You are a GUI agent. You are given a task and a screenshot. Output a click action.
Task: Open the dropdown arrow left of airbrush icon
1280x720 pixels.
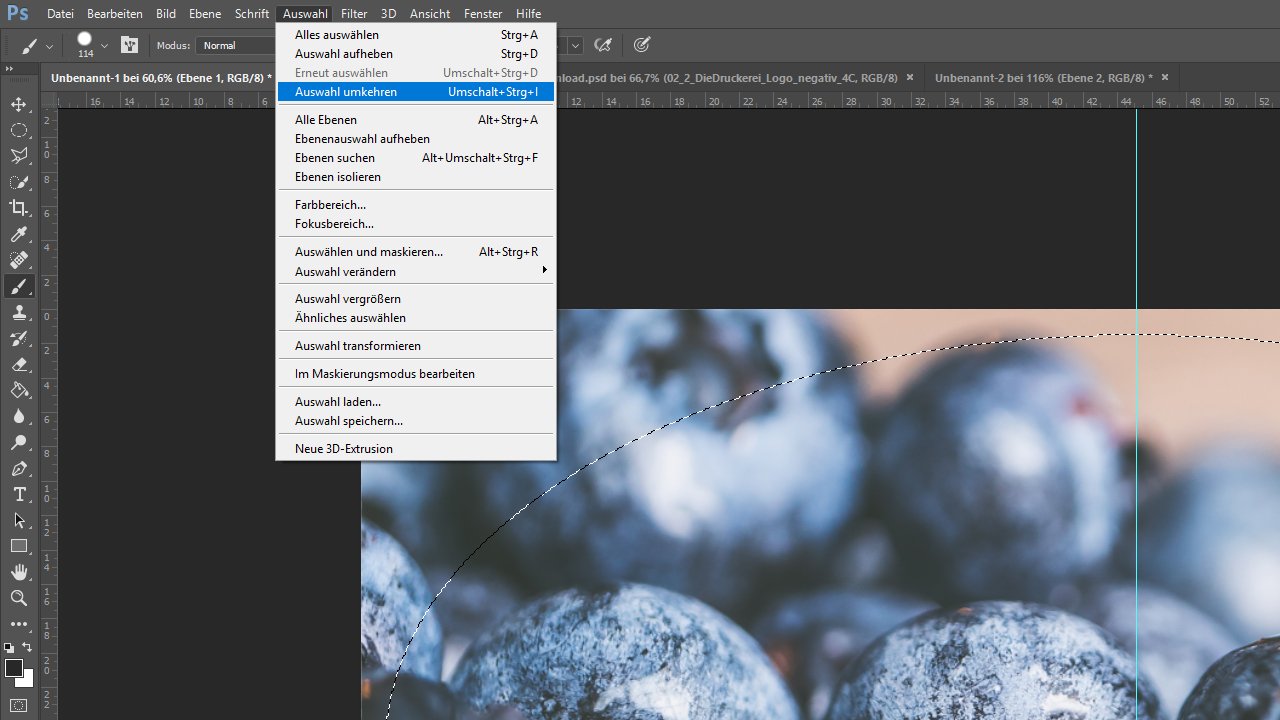(575, 45)
